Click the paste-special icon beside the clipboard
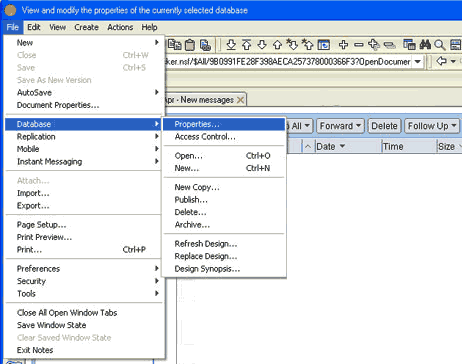The height and width of the screenshot is (364, 462). click(205, 45)
